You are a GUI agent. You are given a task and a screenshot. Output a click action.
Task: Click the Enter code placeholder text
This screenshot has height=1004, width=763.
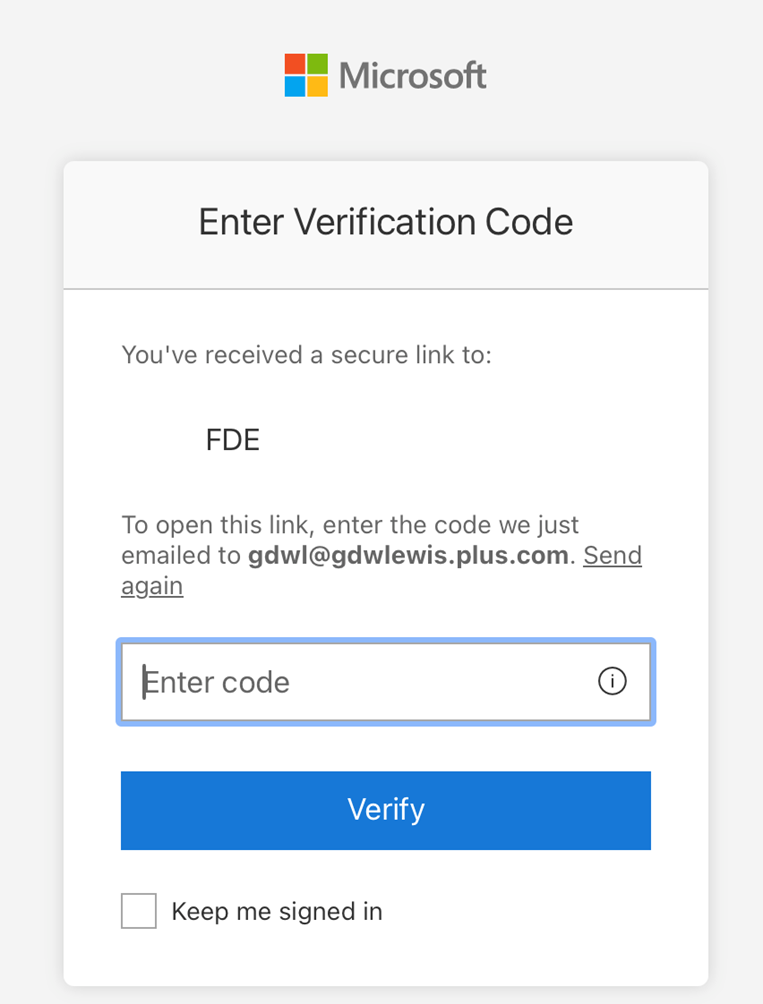[x=216, y=682]
